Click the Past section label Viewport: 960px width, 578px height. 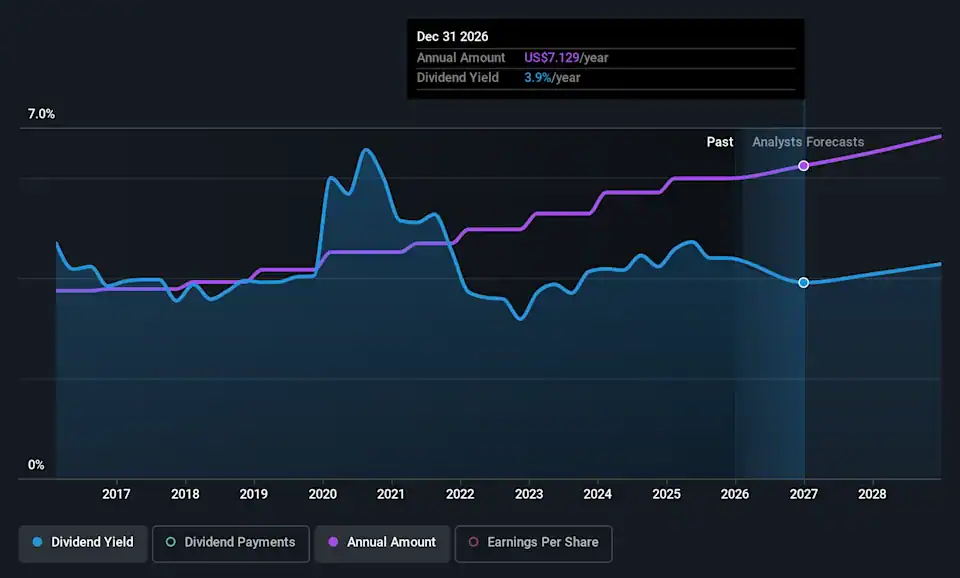pyautogui.click(x=720, y=142)
